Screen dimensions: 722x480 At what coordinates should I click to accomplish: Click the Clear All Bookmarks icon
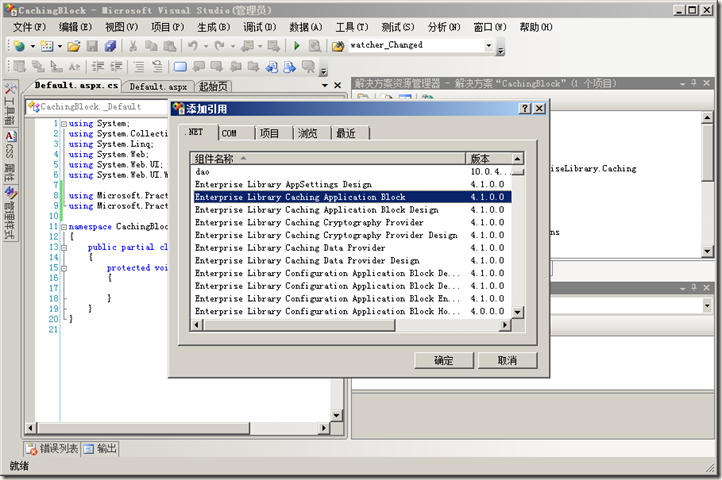(308, 67)
